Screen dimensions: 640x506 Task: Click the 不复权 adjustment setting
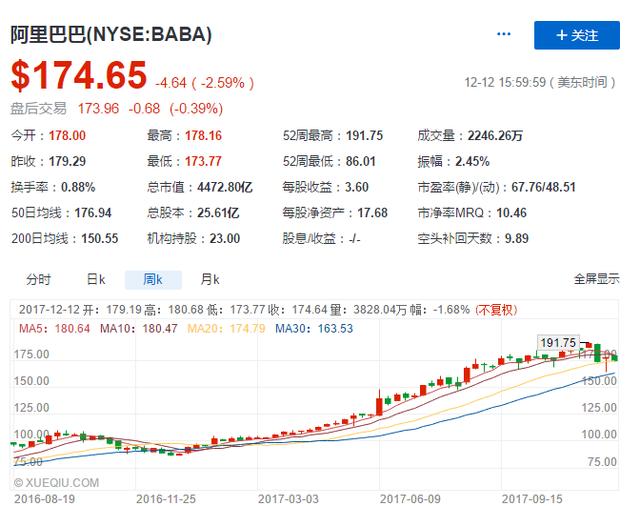[496, 310]
